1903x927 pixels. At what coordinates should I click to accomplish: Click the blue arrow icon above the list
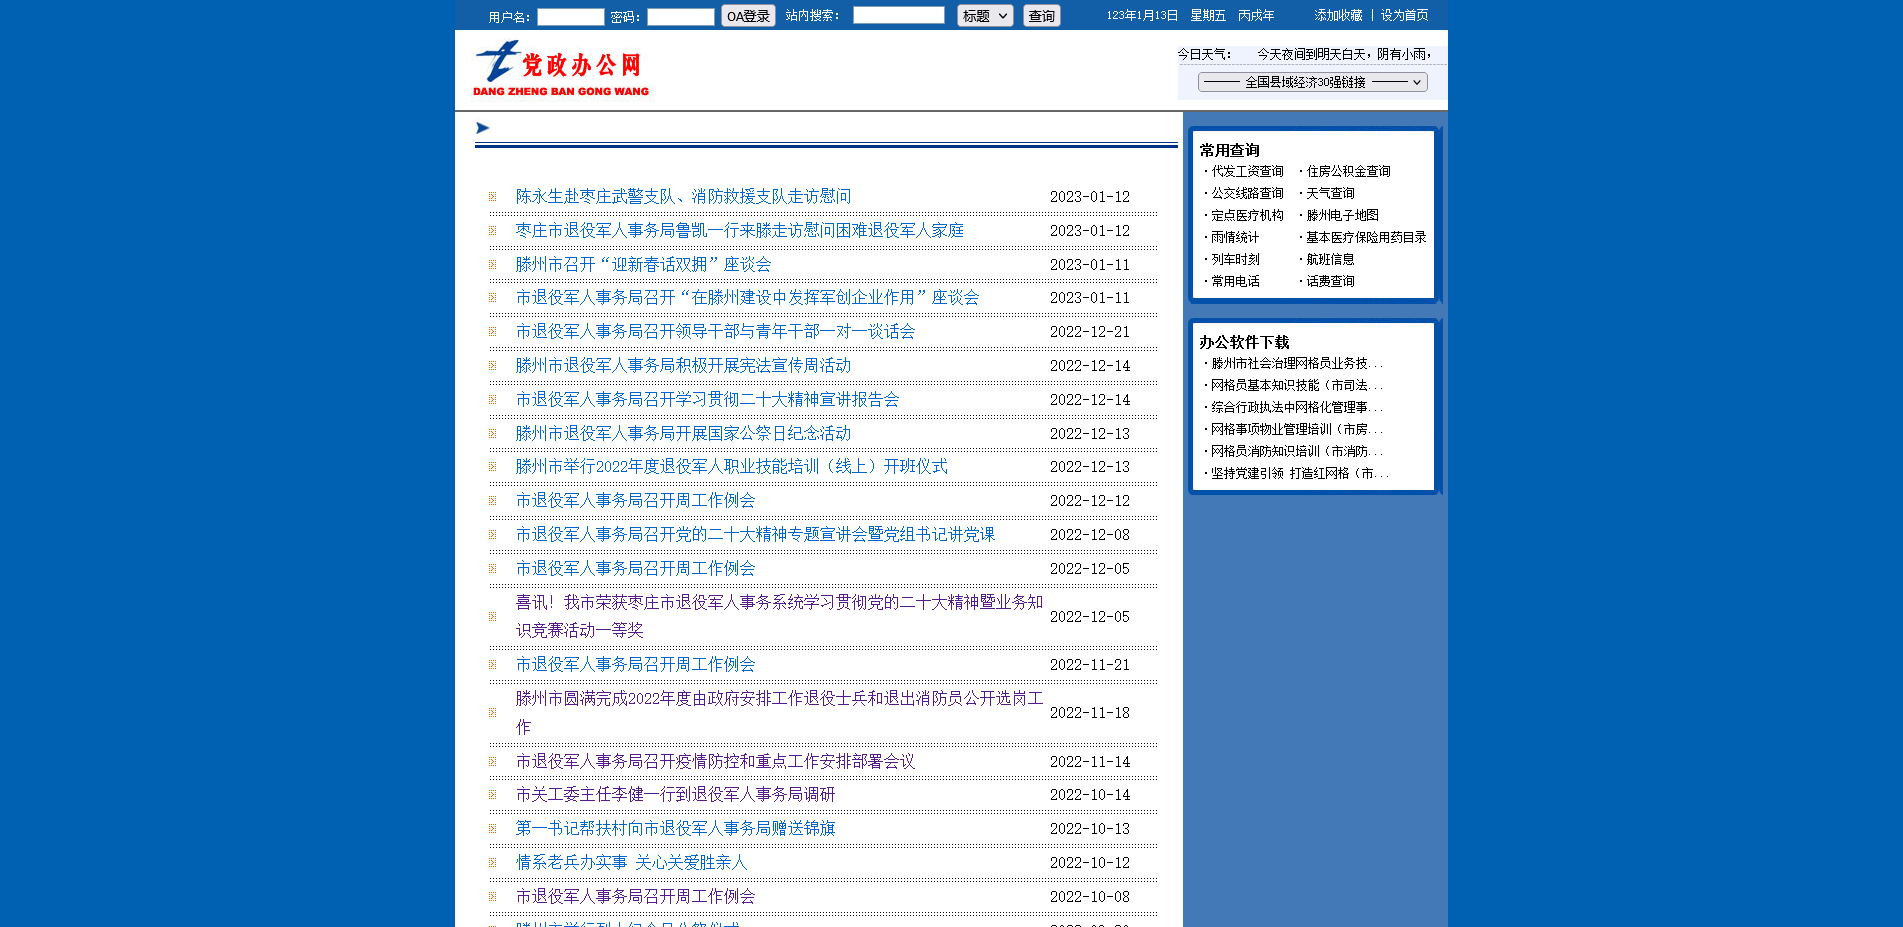(482, 128)
